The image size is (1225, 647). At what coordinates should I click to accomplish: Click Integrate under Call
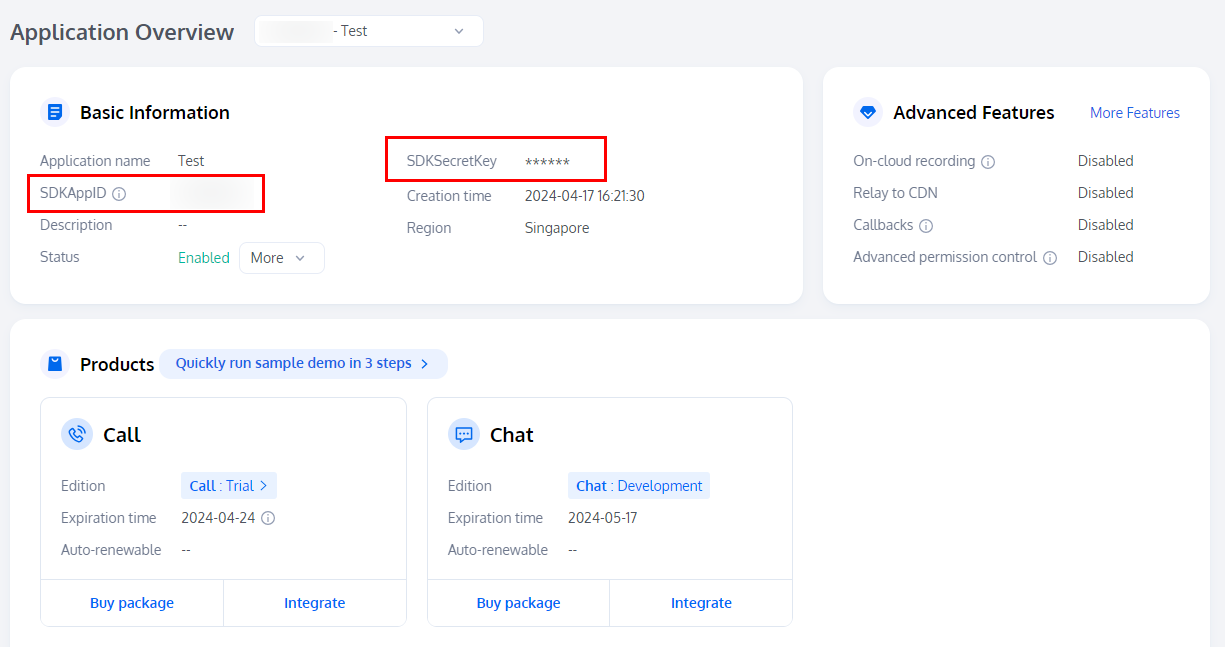[x=314, y=603]
